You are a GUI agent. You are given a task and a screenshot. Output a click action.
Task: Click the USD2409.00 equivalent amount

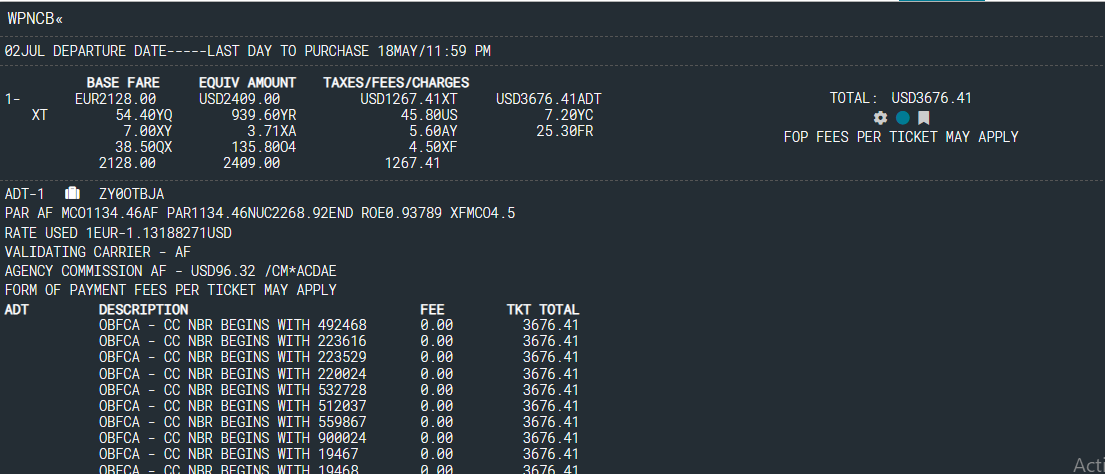tap(239, 99)
